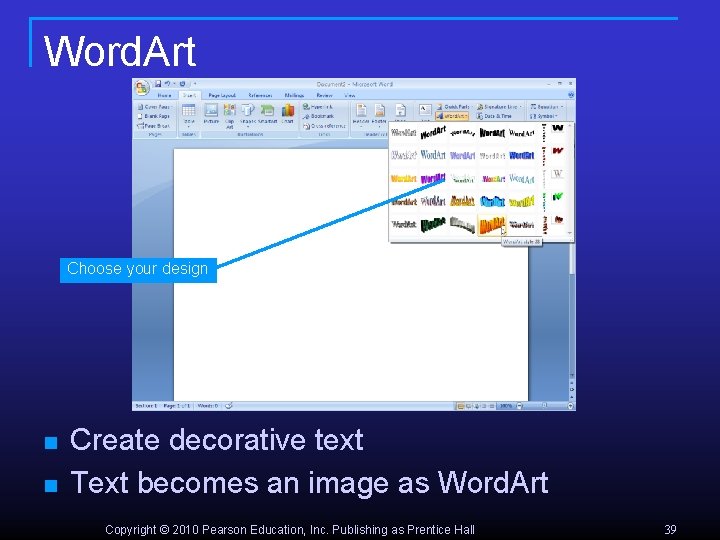Open the Quick Parts dropdown

(454, 107)
